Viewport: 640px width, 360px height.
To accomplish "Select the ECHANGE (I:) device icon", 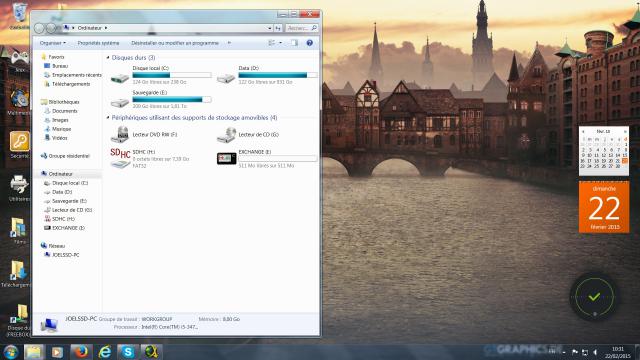I will click(227, 158).
